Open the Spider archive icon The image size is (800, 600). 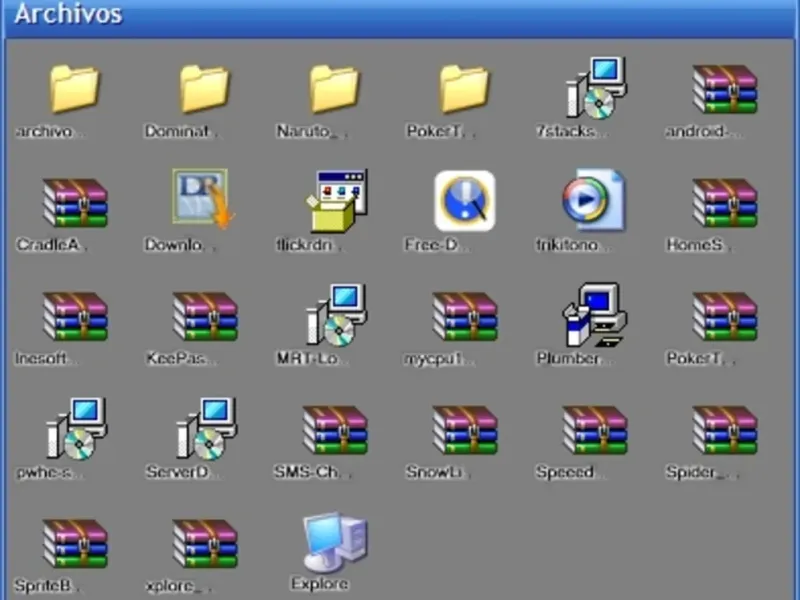pos(725,430)
